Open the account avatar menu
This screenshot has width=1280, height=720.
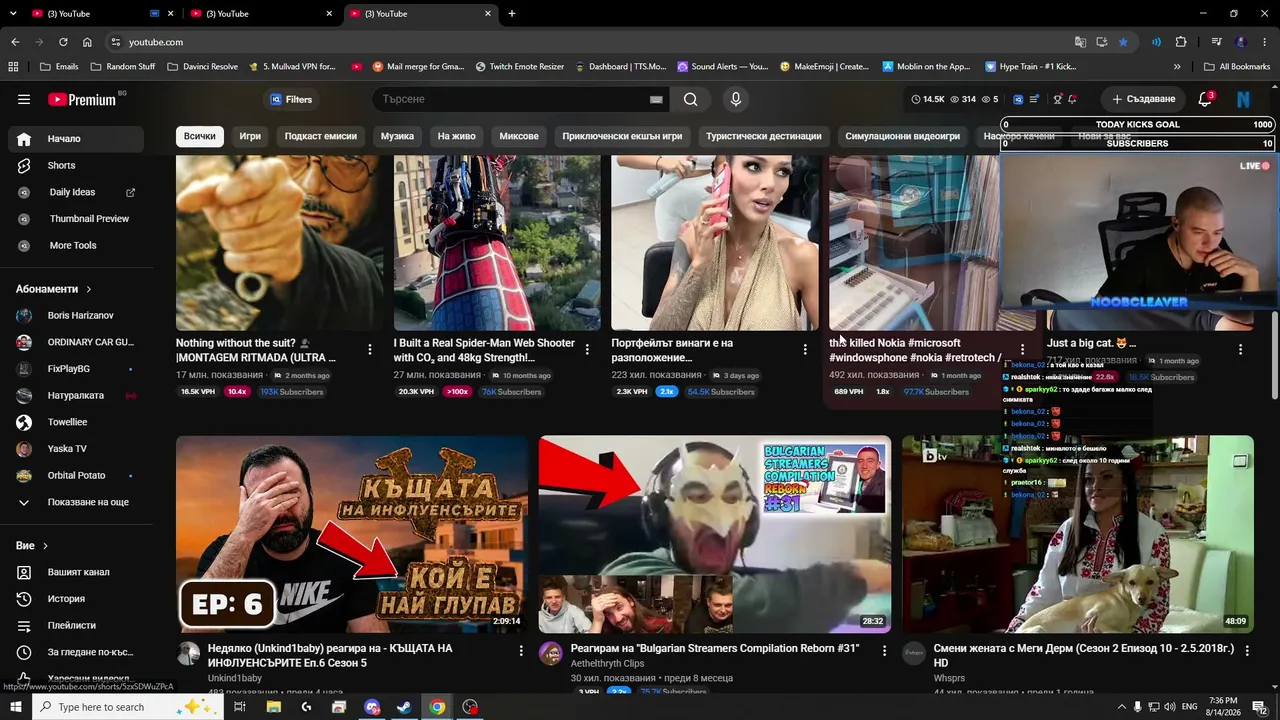(1244, 99)
